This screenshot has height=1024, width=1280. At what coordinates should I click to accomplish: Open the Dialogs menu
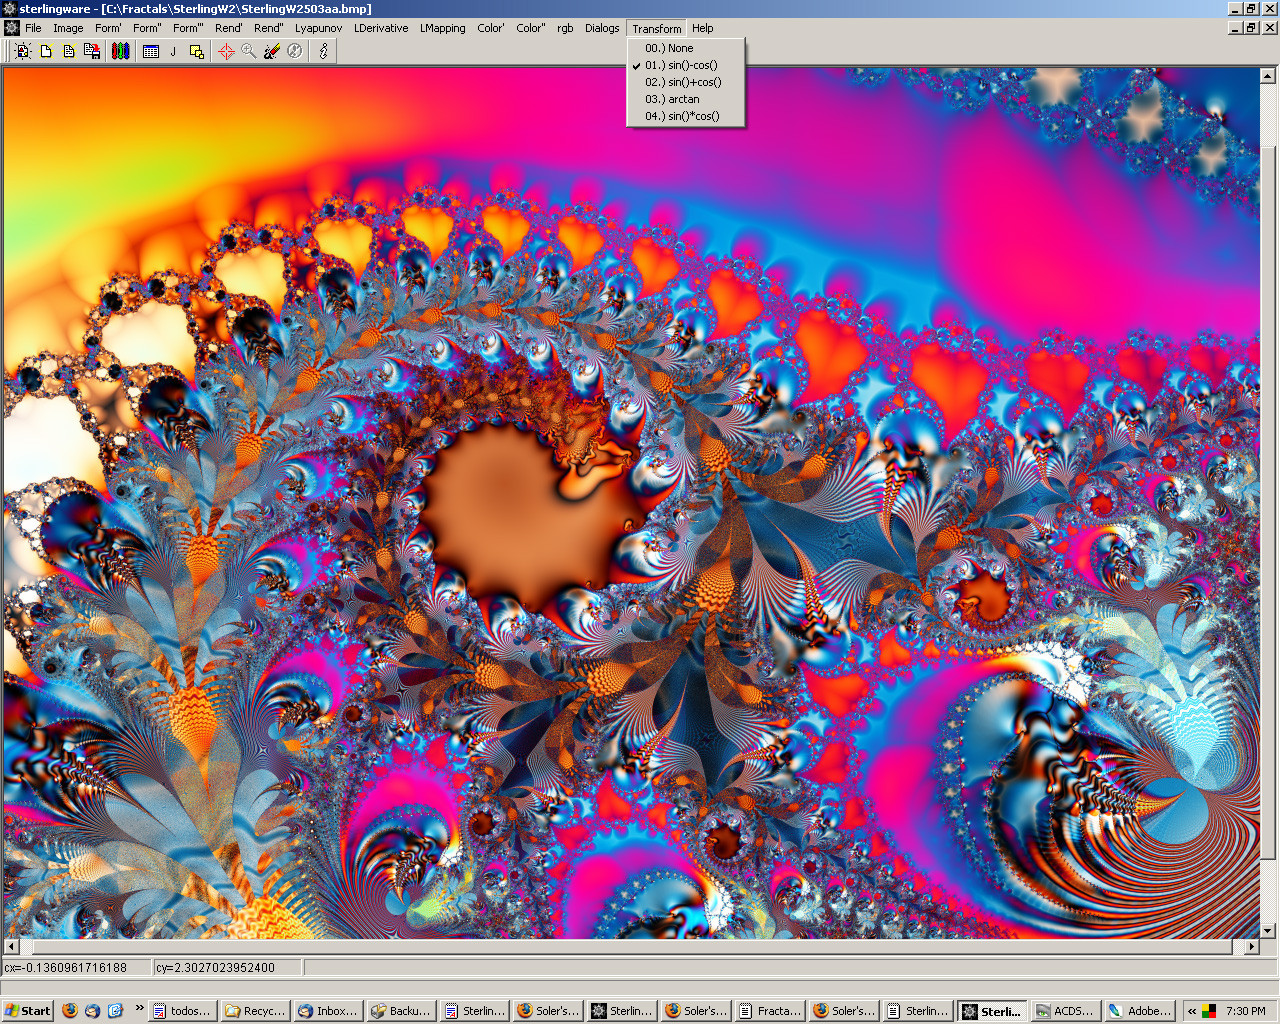point(602,28)
